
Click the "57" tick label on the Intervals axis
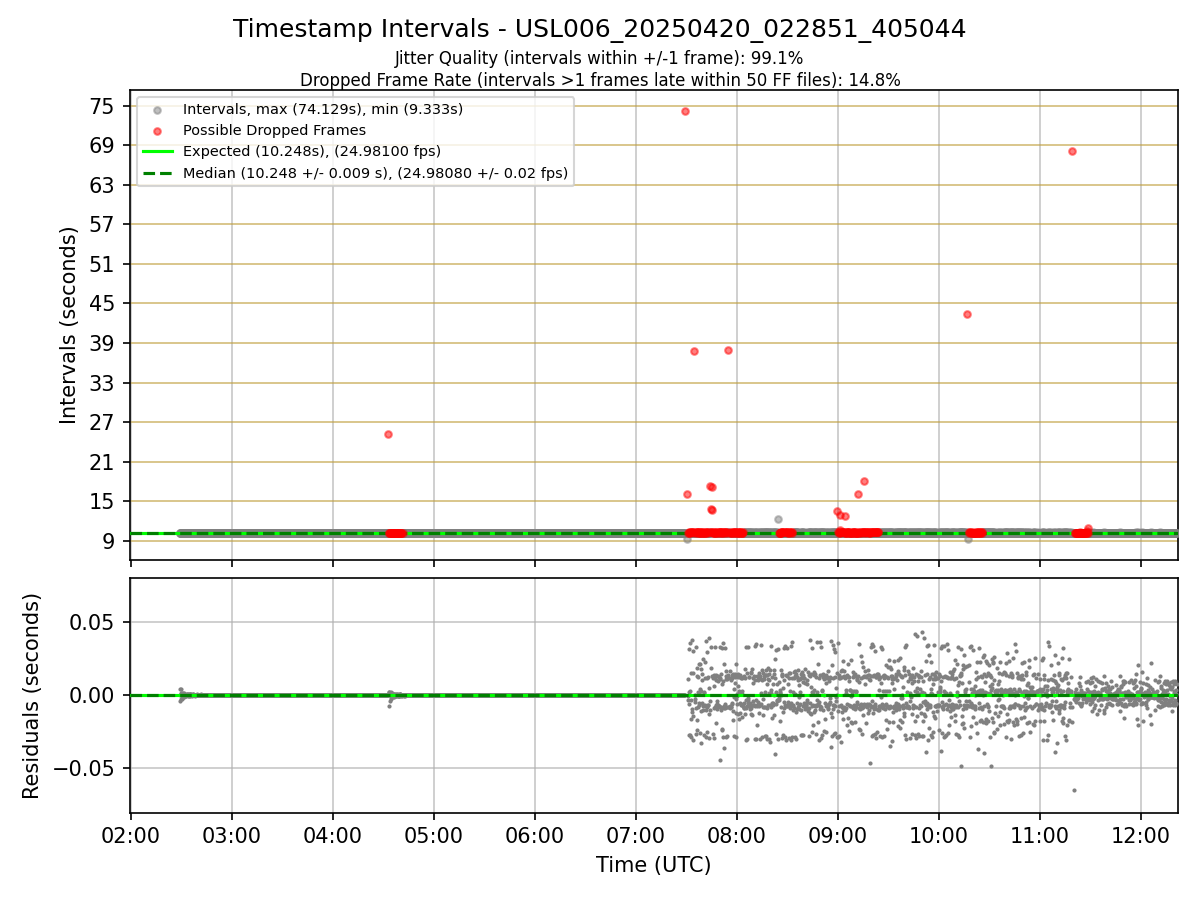coord(103,225)
